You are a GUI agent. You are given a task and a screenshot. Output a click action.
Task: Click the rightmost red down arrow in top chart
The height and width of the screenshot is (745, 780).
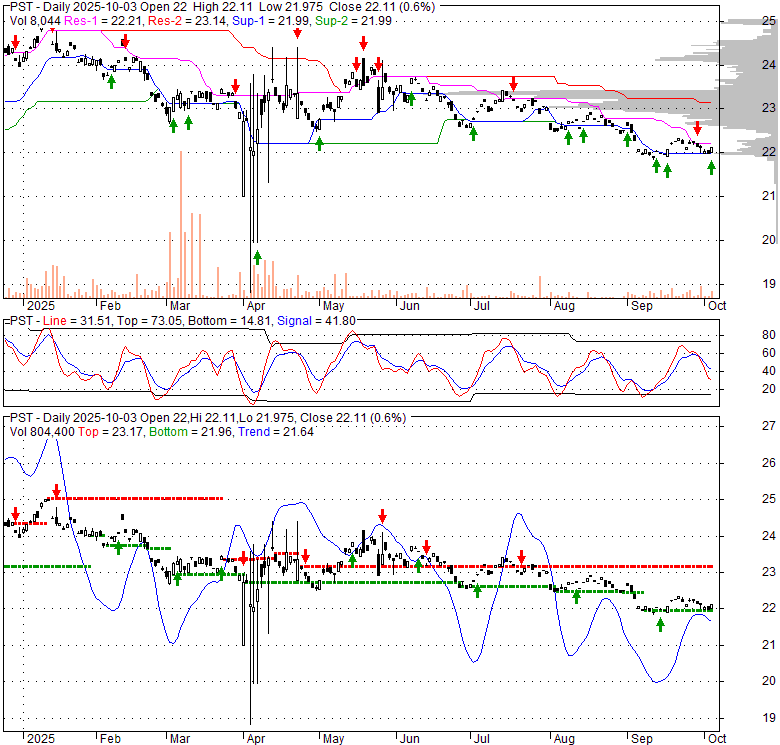click(x=698, y=129)
